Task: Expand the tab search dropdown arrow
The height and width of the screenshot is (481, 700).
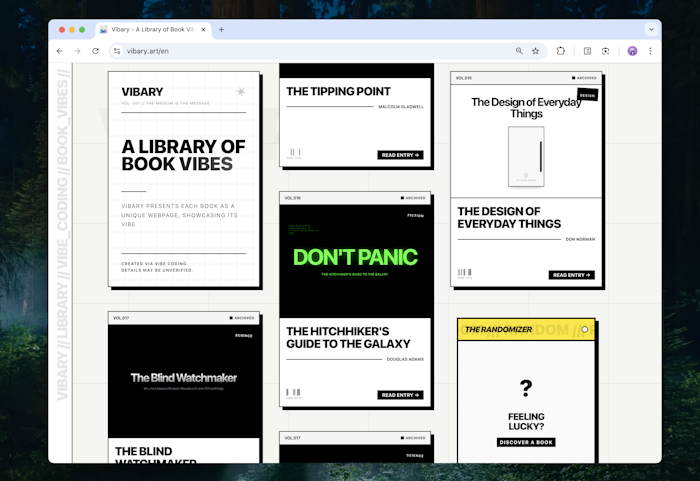Action: (651, 29)
